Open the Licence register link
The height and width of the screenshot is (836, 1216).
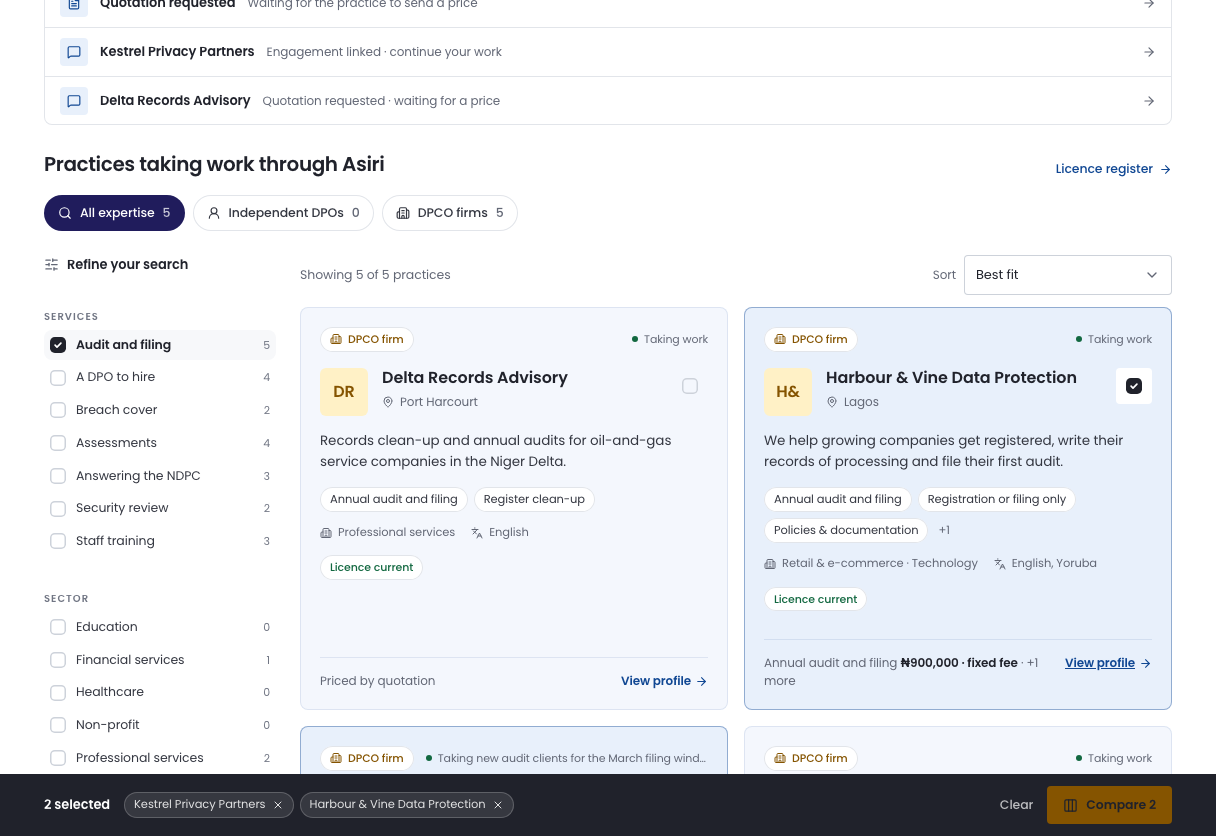click(x=1113, y=169)
